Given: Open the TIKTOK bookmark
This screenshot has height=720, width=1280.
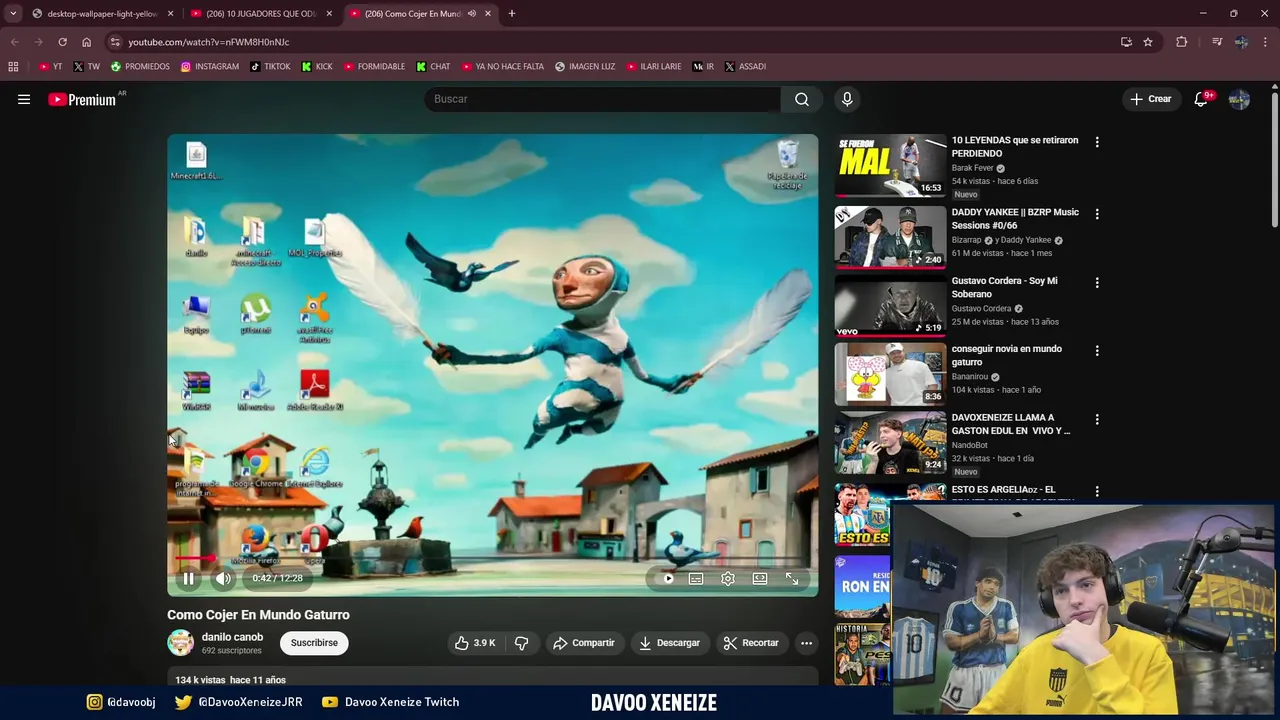Looking at the screenshot, I should pyautogui.click(x=270, y=67).
